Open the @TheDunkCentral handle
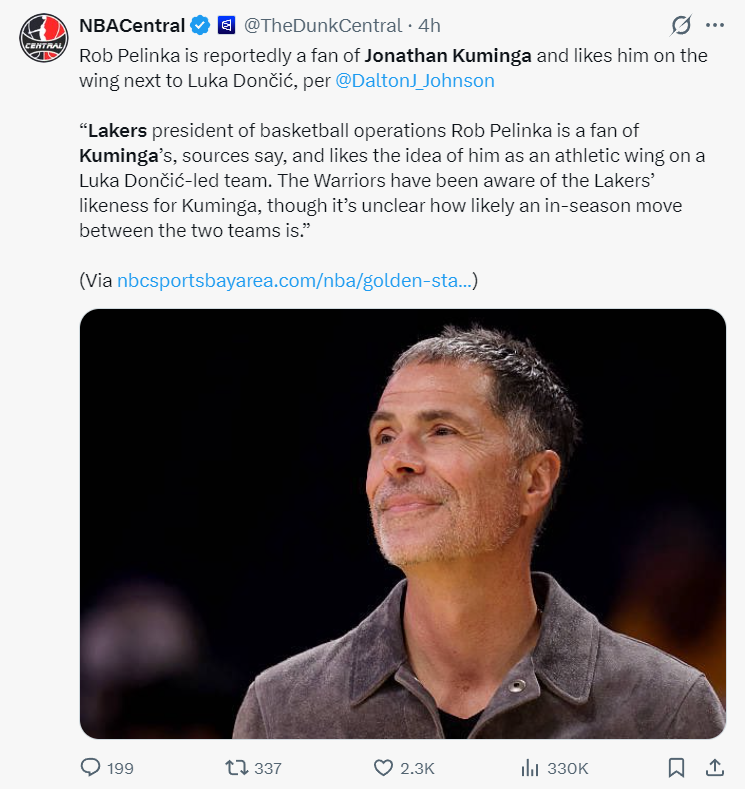745x789 pixels. (322, 25)
